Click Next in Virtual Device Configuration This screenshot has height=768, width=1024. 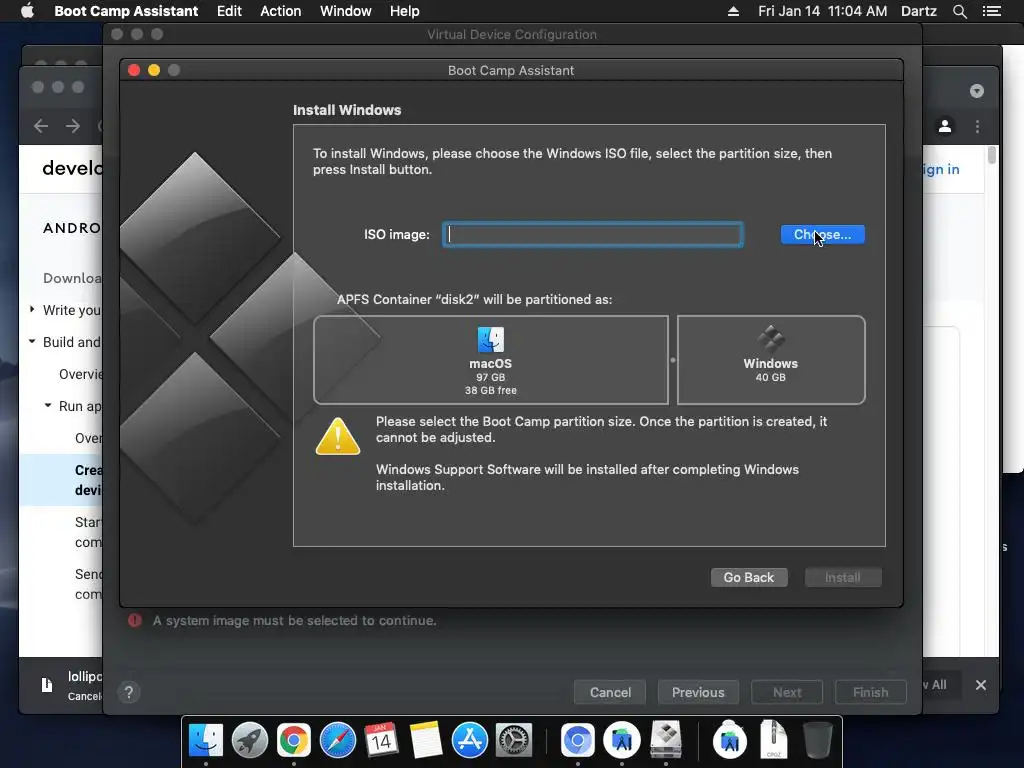point(787,692)
